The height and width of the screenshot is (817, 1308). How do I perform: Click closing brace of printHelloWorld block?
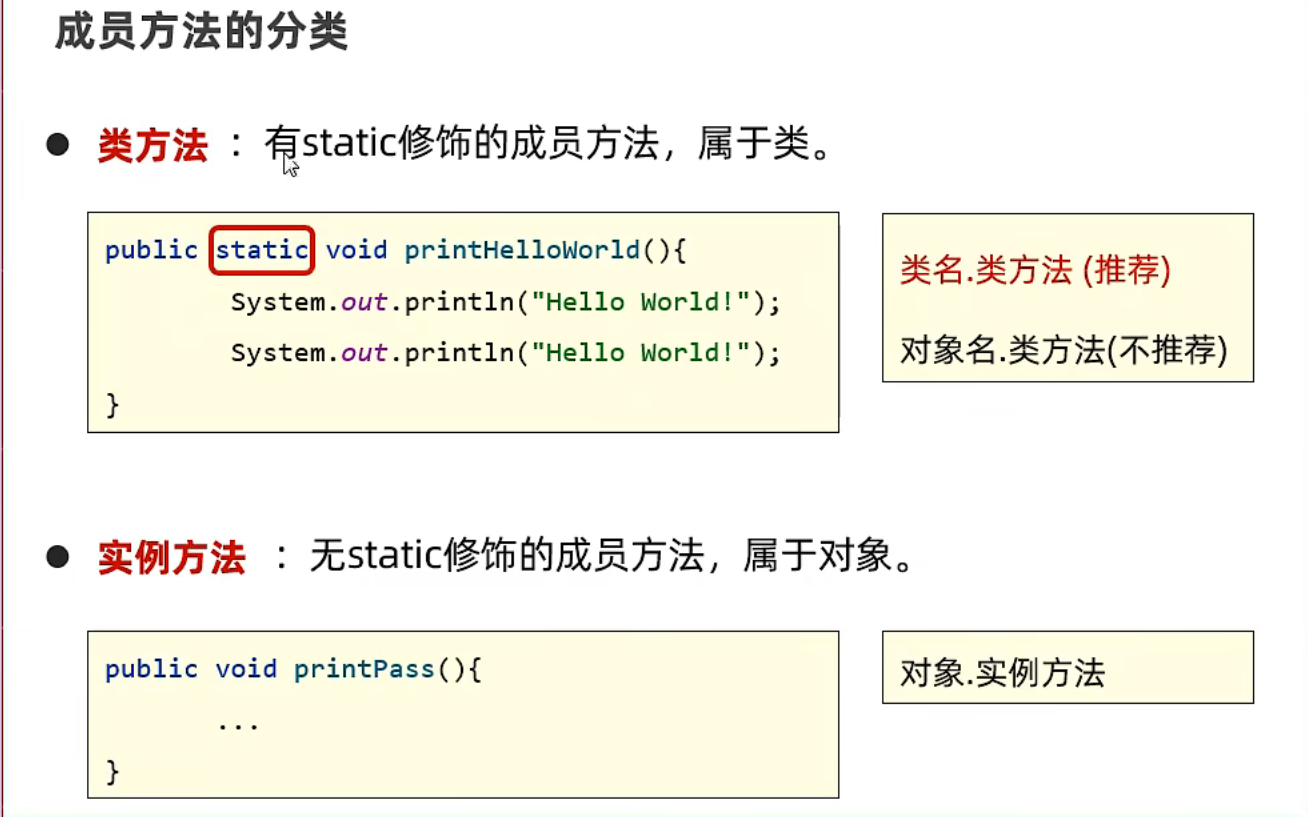(x=113, y=405)
